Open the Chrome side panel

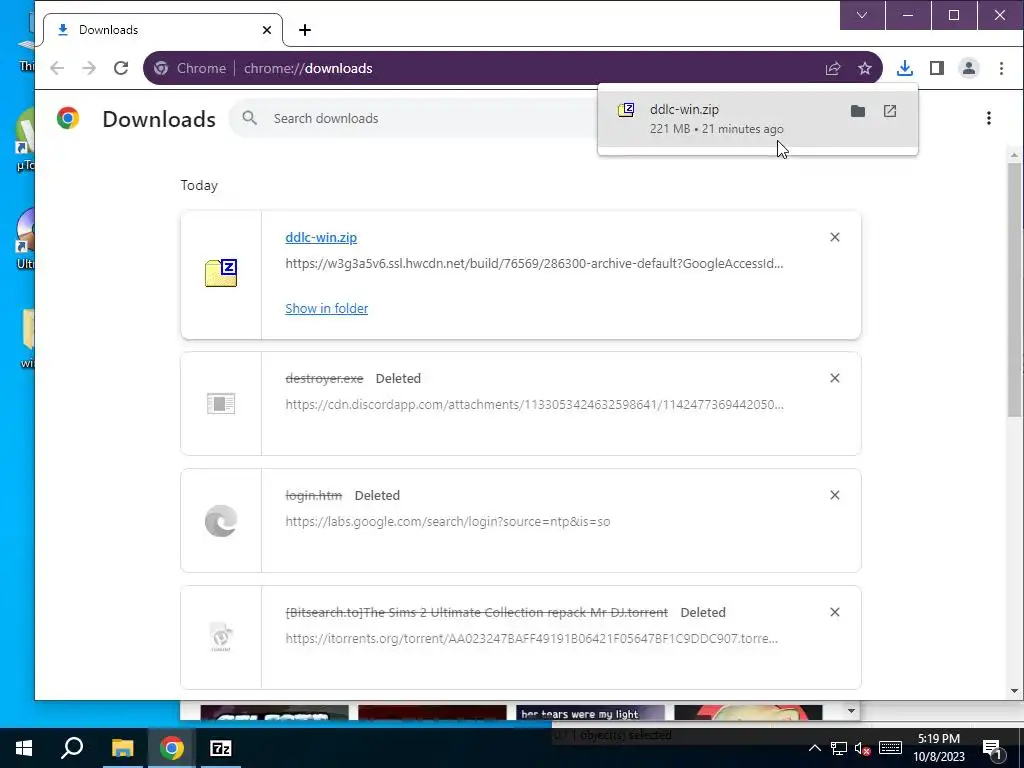(x=936, y=68)
